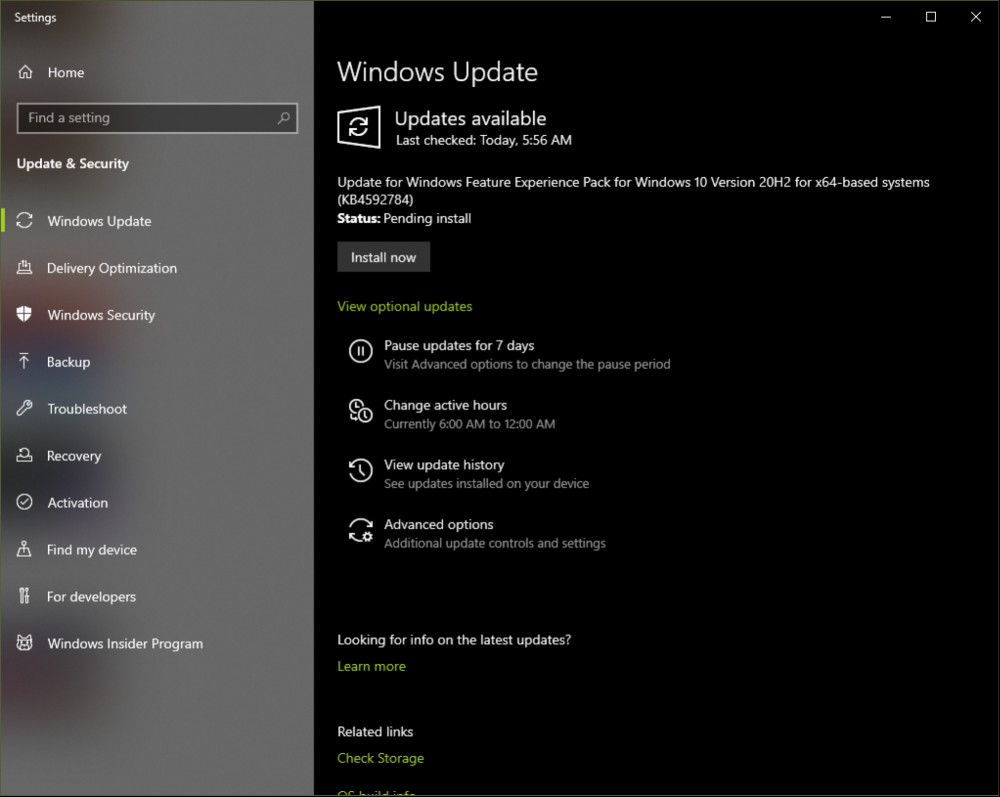The image size is (1000, 797).
Task: Click the Find my device icon
Action: [x=24, y=549]
